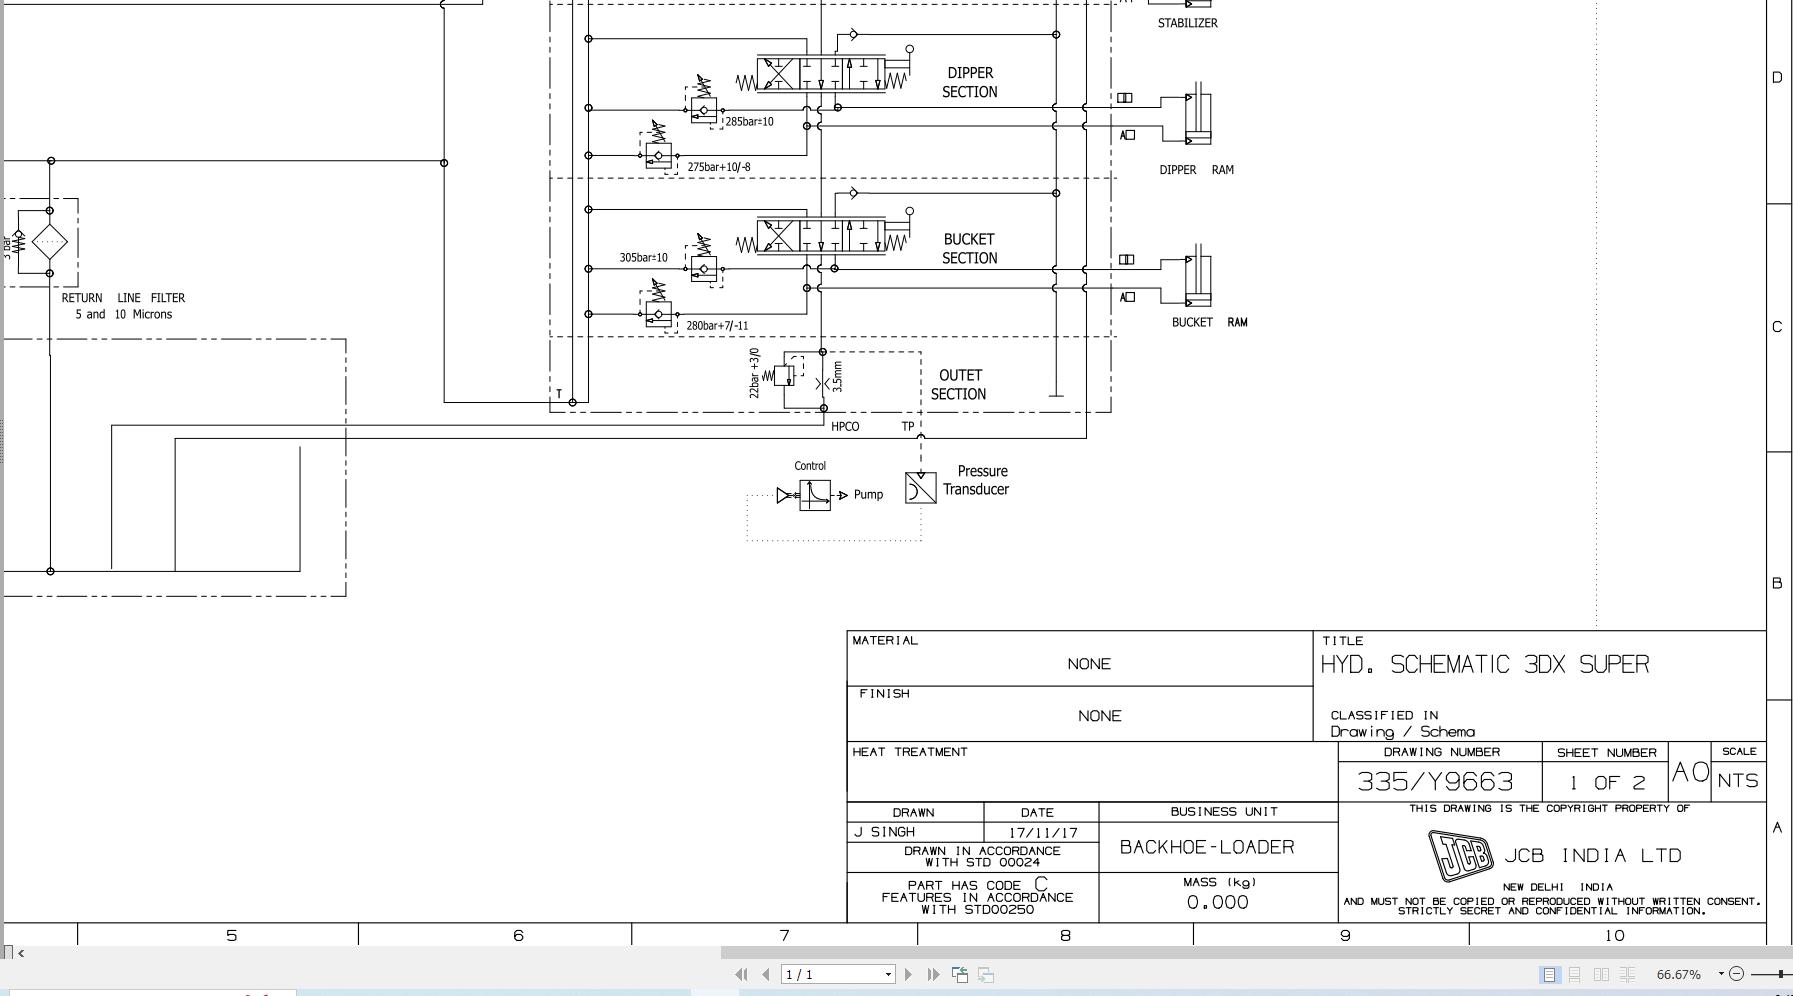Switch to single page view mode
The height and width of the screenshot is (996, 1793).
(1549, 974)
